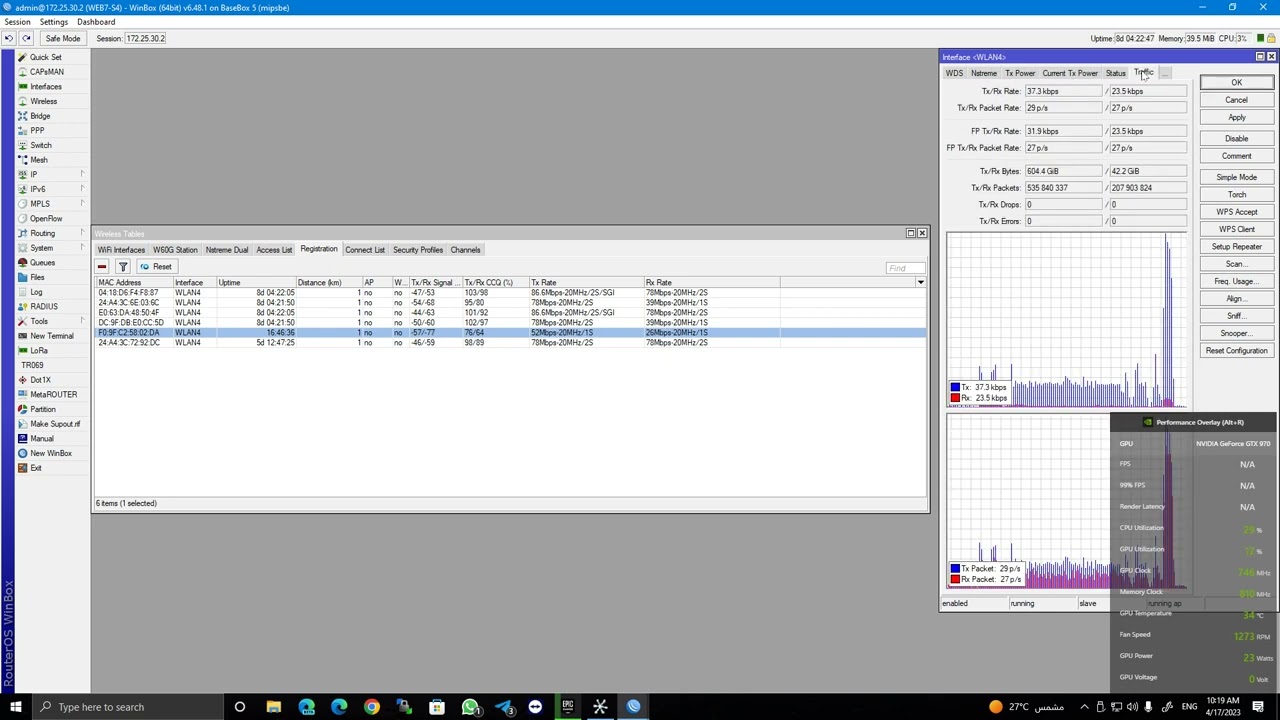Click the Reset Configuration button
The width and height of the screenshot is (1280, 720).
(x=1237, y=351)
